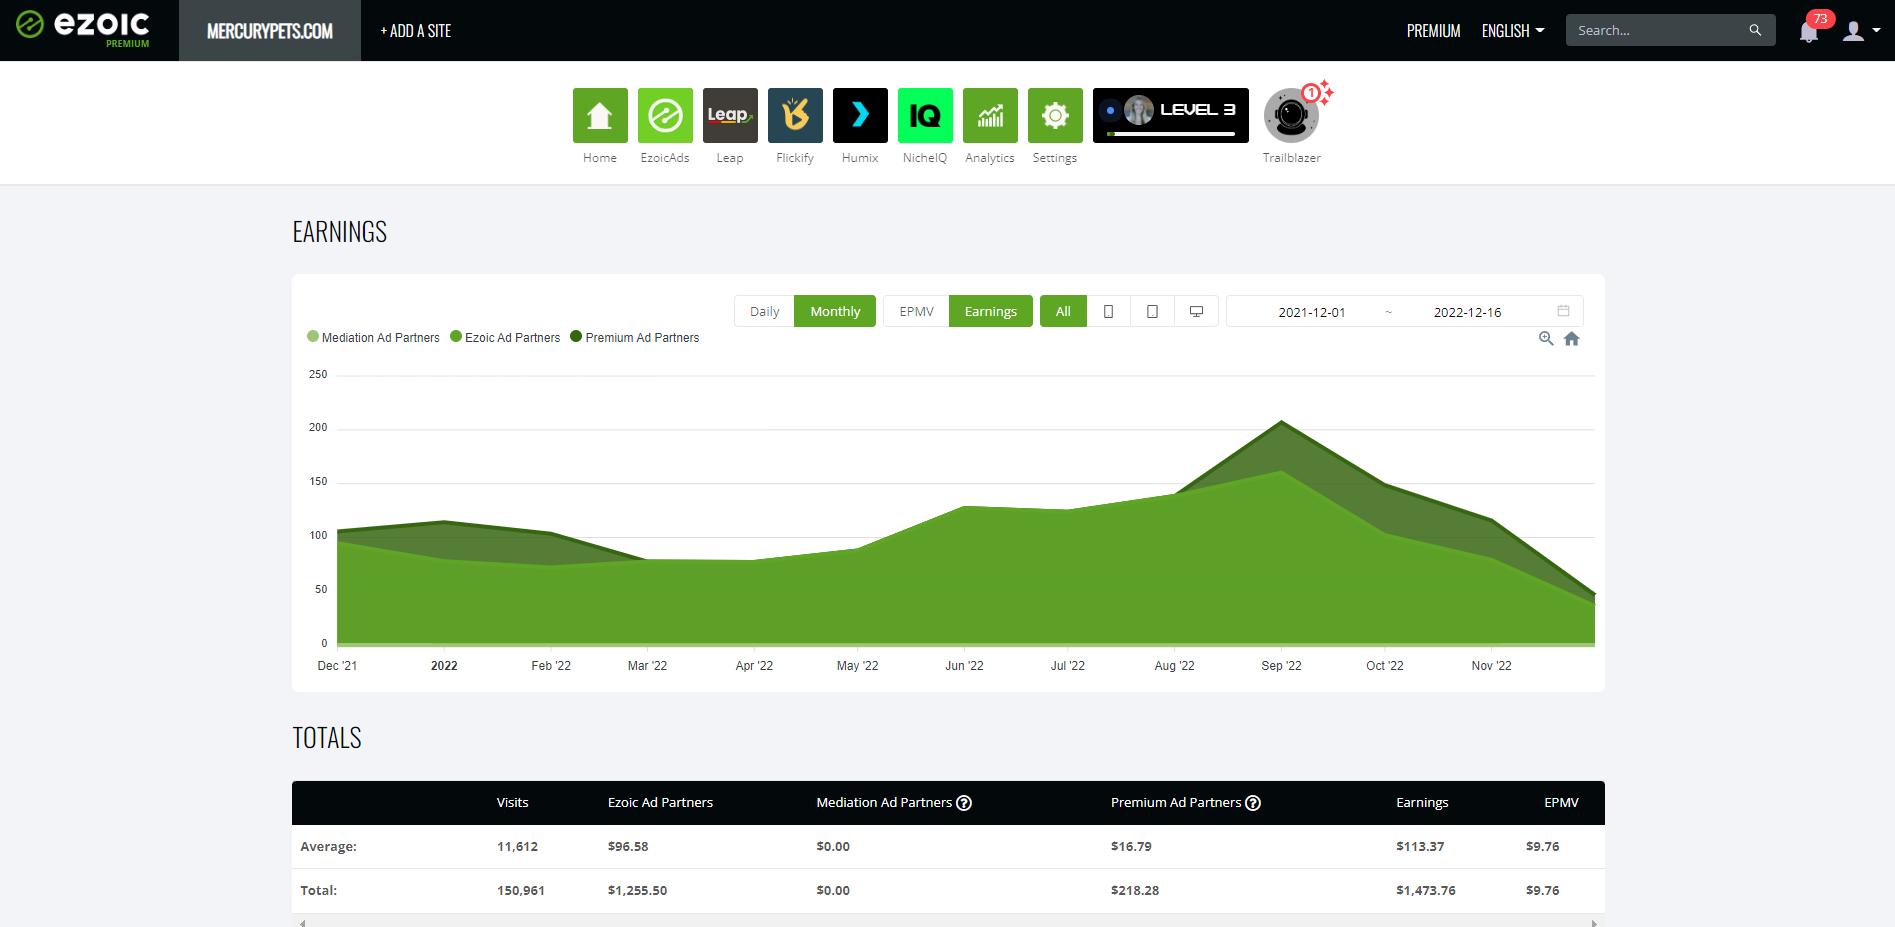Open the English language dropdown
The width and height of the screenshot is (1895, 927).
tap(1513, 31)
